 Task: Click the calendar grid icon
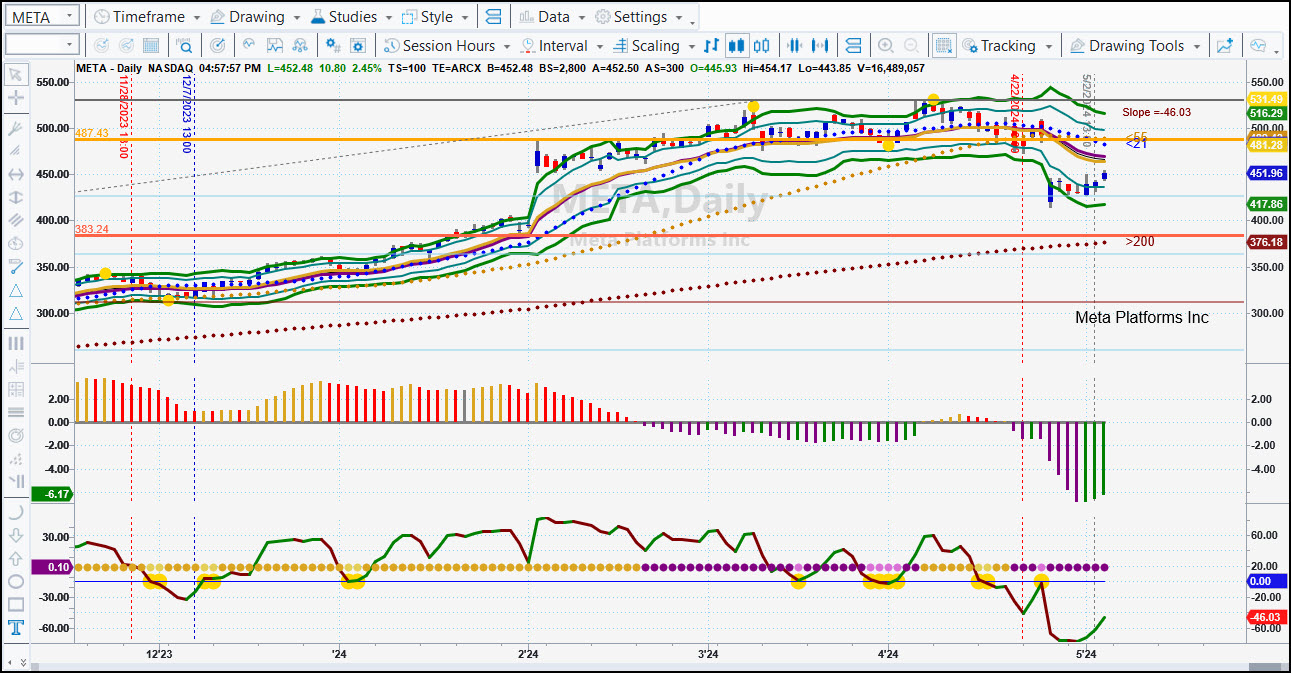(x=151, y=45)
